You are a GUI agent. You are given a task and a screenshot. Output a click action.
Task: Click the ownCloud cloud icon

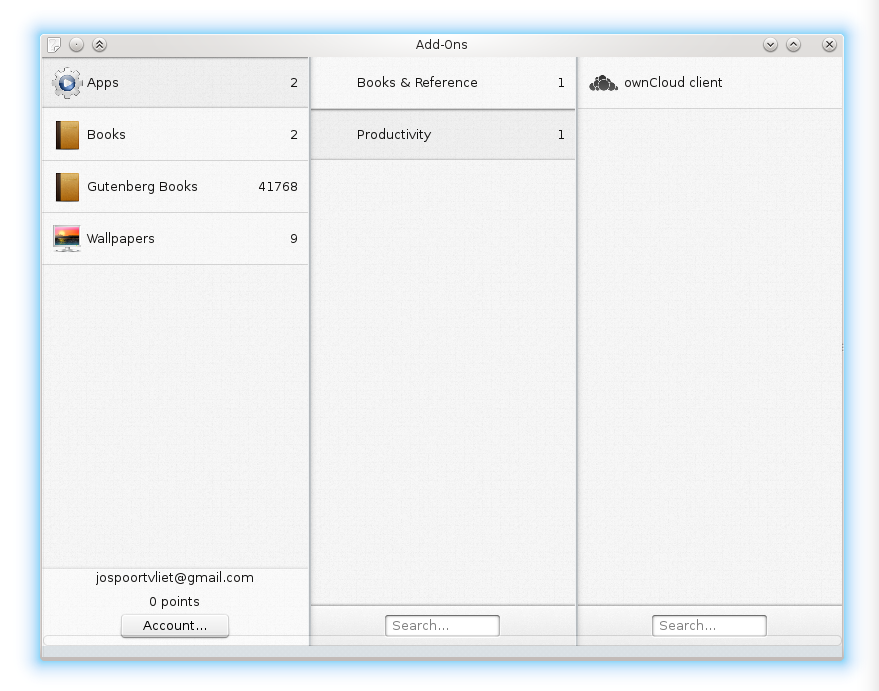click(603, 83)
